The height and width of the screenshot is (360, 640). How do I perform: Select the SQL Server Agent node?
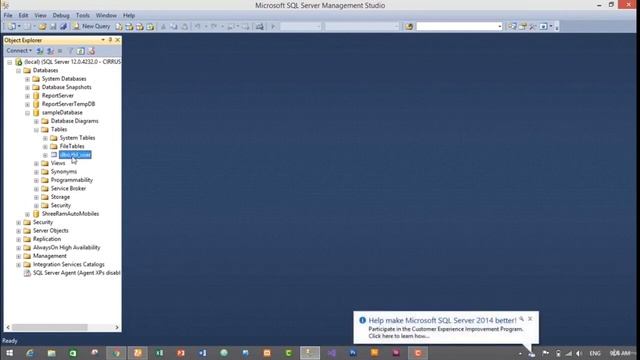click(x=76, y=273)
